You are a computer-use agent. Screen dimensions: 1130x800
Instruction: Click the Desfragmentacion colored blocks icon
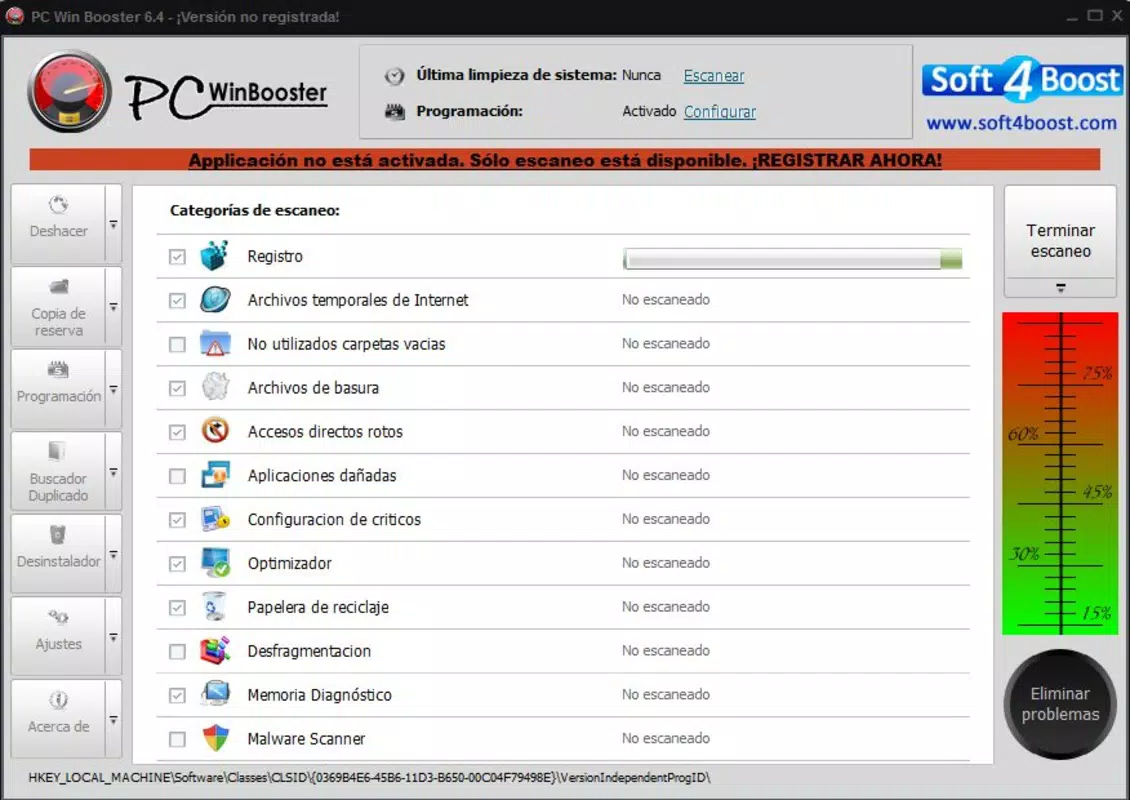[215, 651]
